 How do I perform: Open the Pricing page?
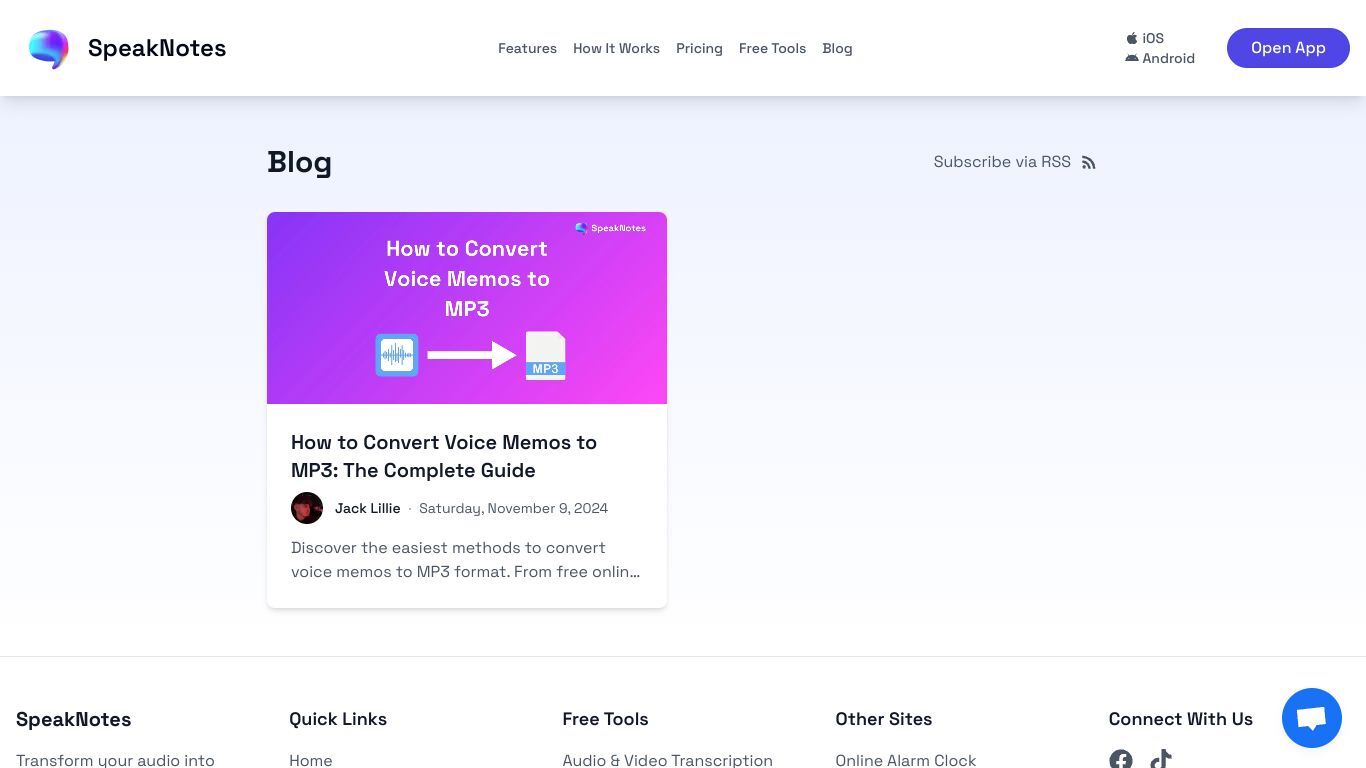[x=699, y=48]
